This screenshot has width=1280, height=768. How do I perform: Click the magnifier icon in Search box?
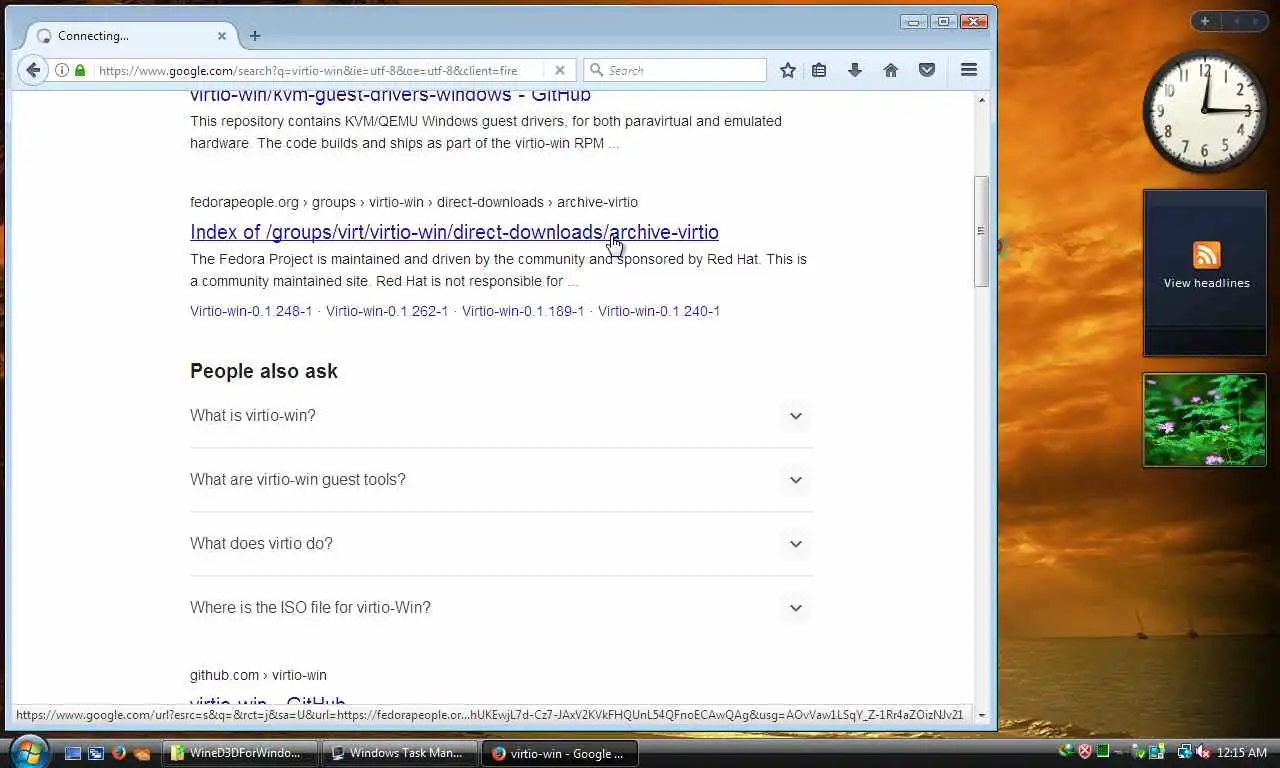pos(597,70)
